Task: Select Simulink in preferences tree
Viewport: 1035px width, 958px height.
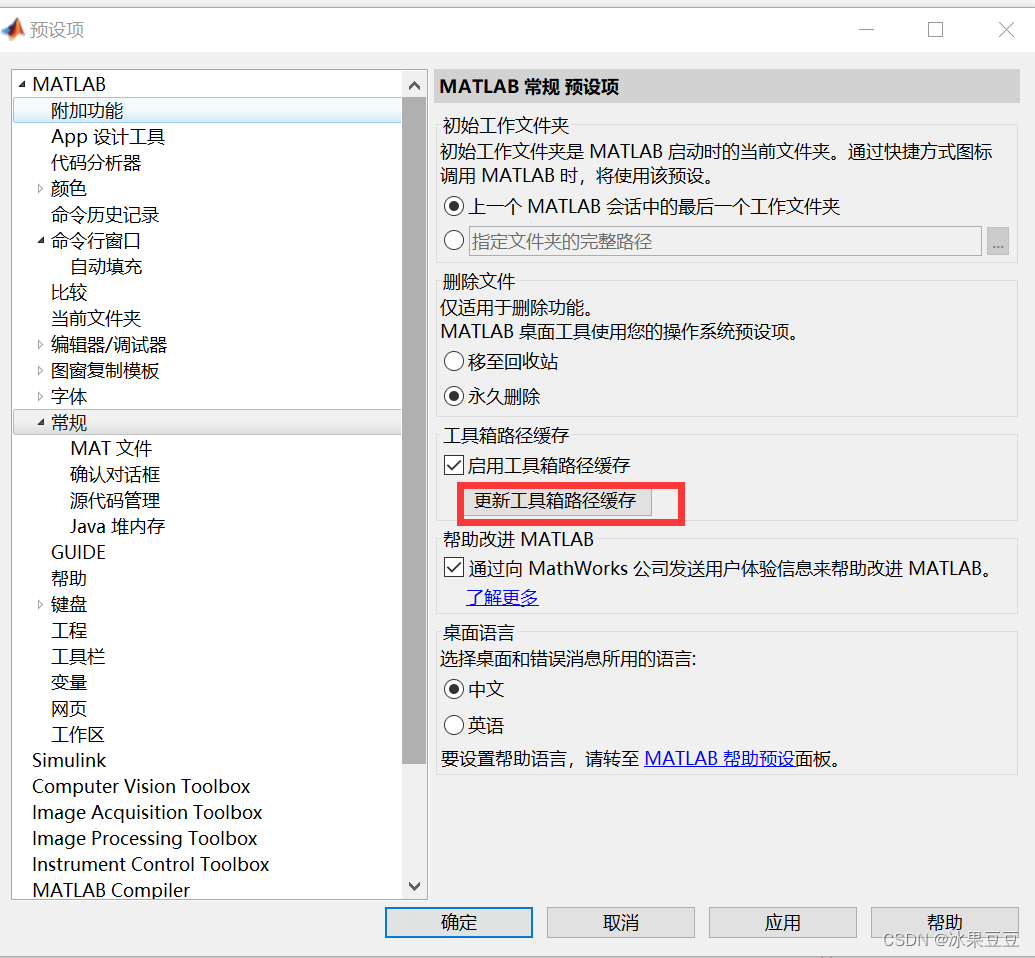Action: click(x=69, y=761)
